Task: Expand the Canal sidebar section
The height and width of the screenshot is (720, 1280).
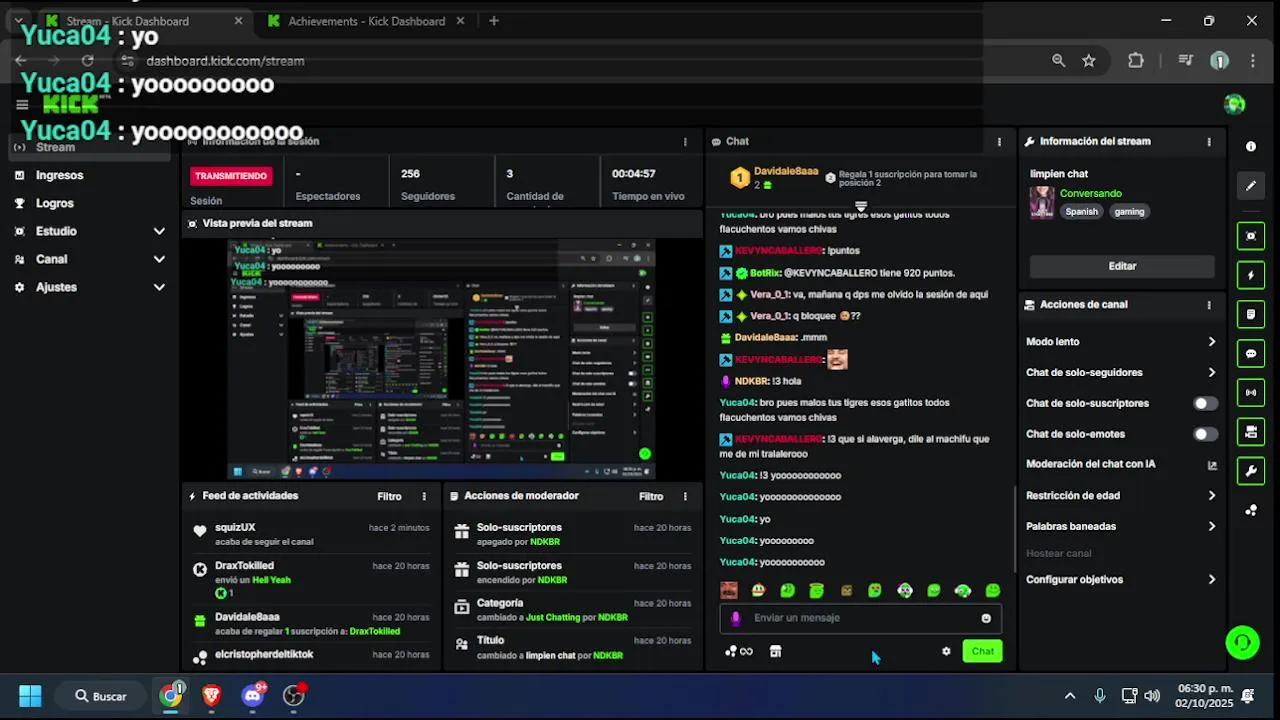Action: pyautogui.click(x=159, y=259)
